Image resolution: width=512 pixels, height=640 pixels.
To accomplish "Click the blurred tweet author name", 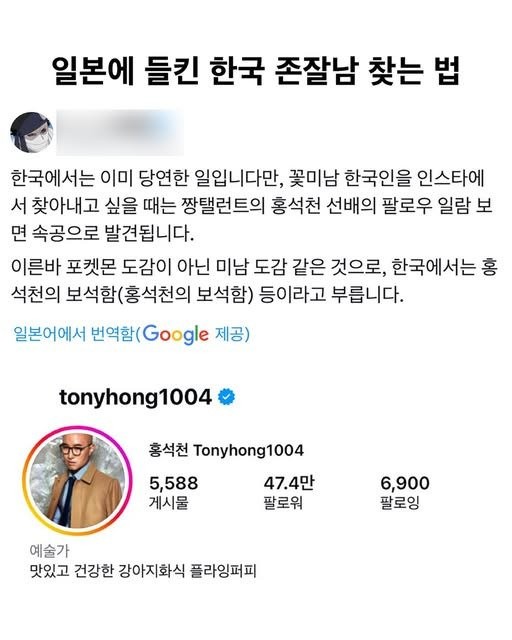I will [x=120, y=132].
